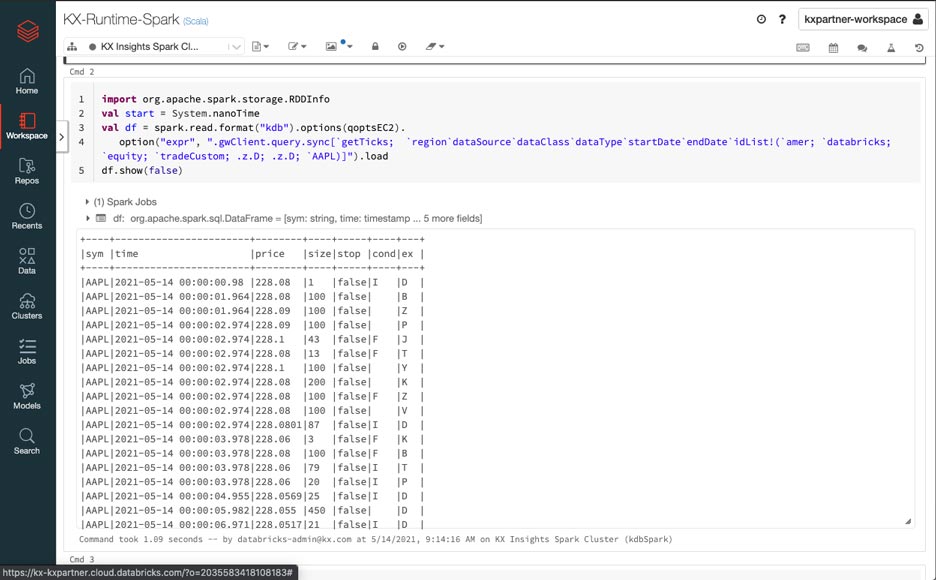936x580 pixels.
Task: Go to the Data section
Action: 27,261
